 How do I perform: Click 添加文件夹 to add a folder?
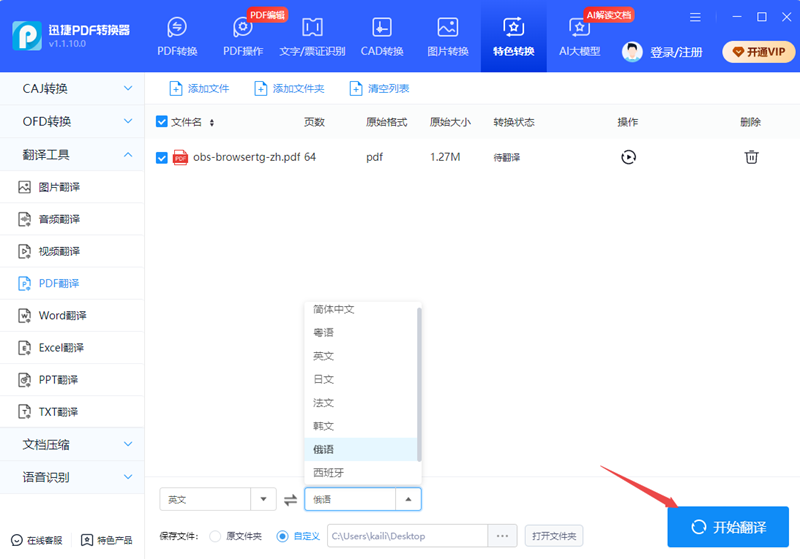289,89
